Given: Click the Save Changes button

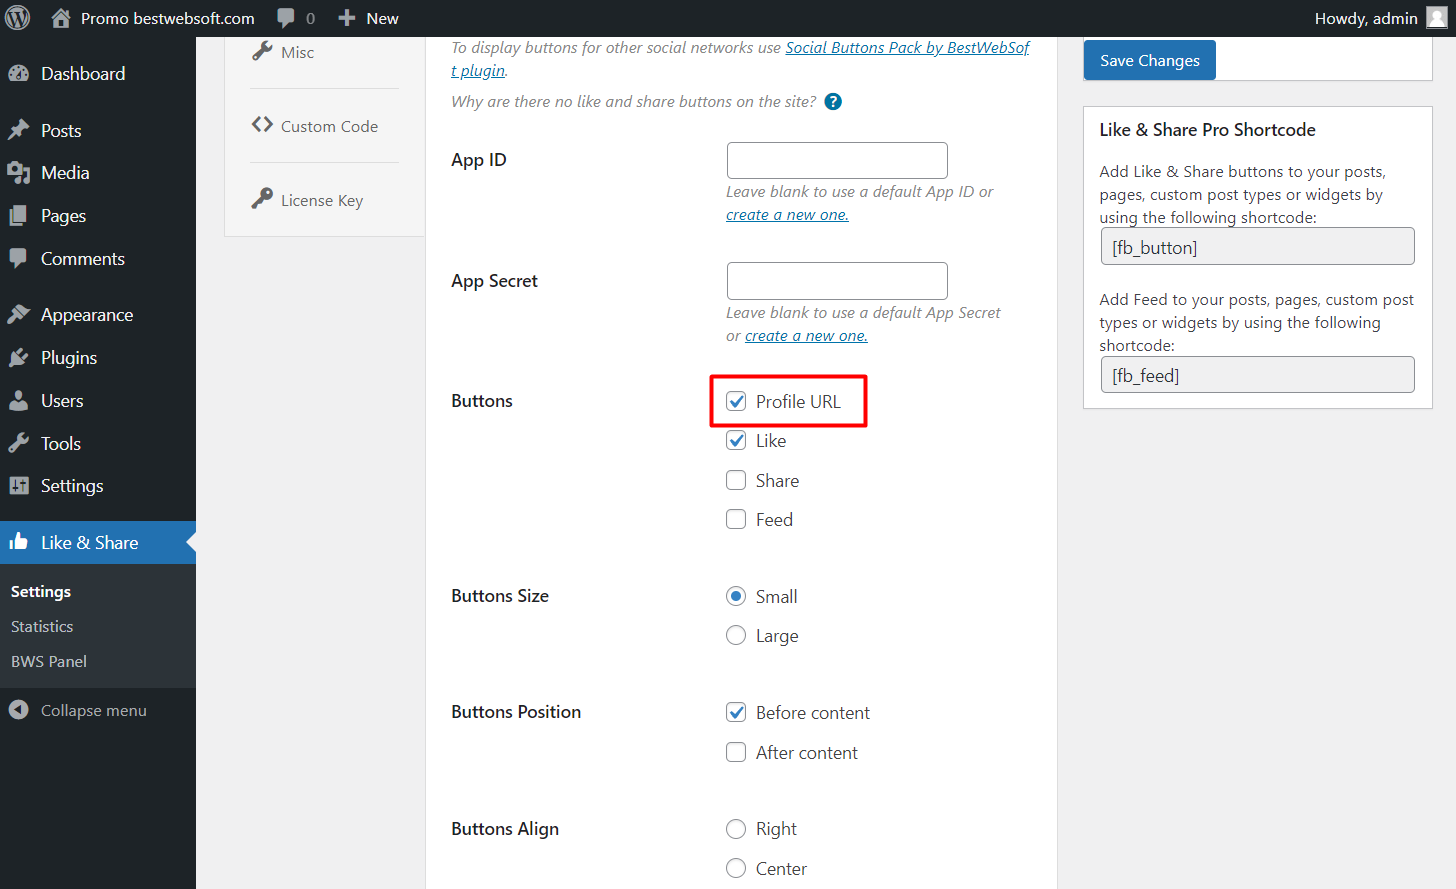Looking at the screenshot, I should pyautogui.click(x=1150, y=60).
